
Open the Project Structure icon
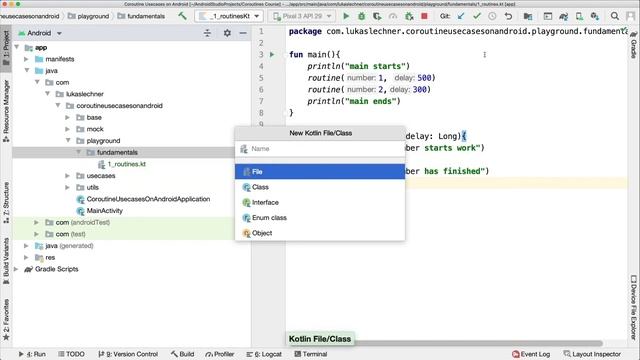[528, 16]
